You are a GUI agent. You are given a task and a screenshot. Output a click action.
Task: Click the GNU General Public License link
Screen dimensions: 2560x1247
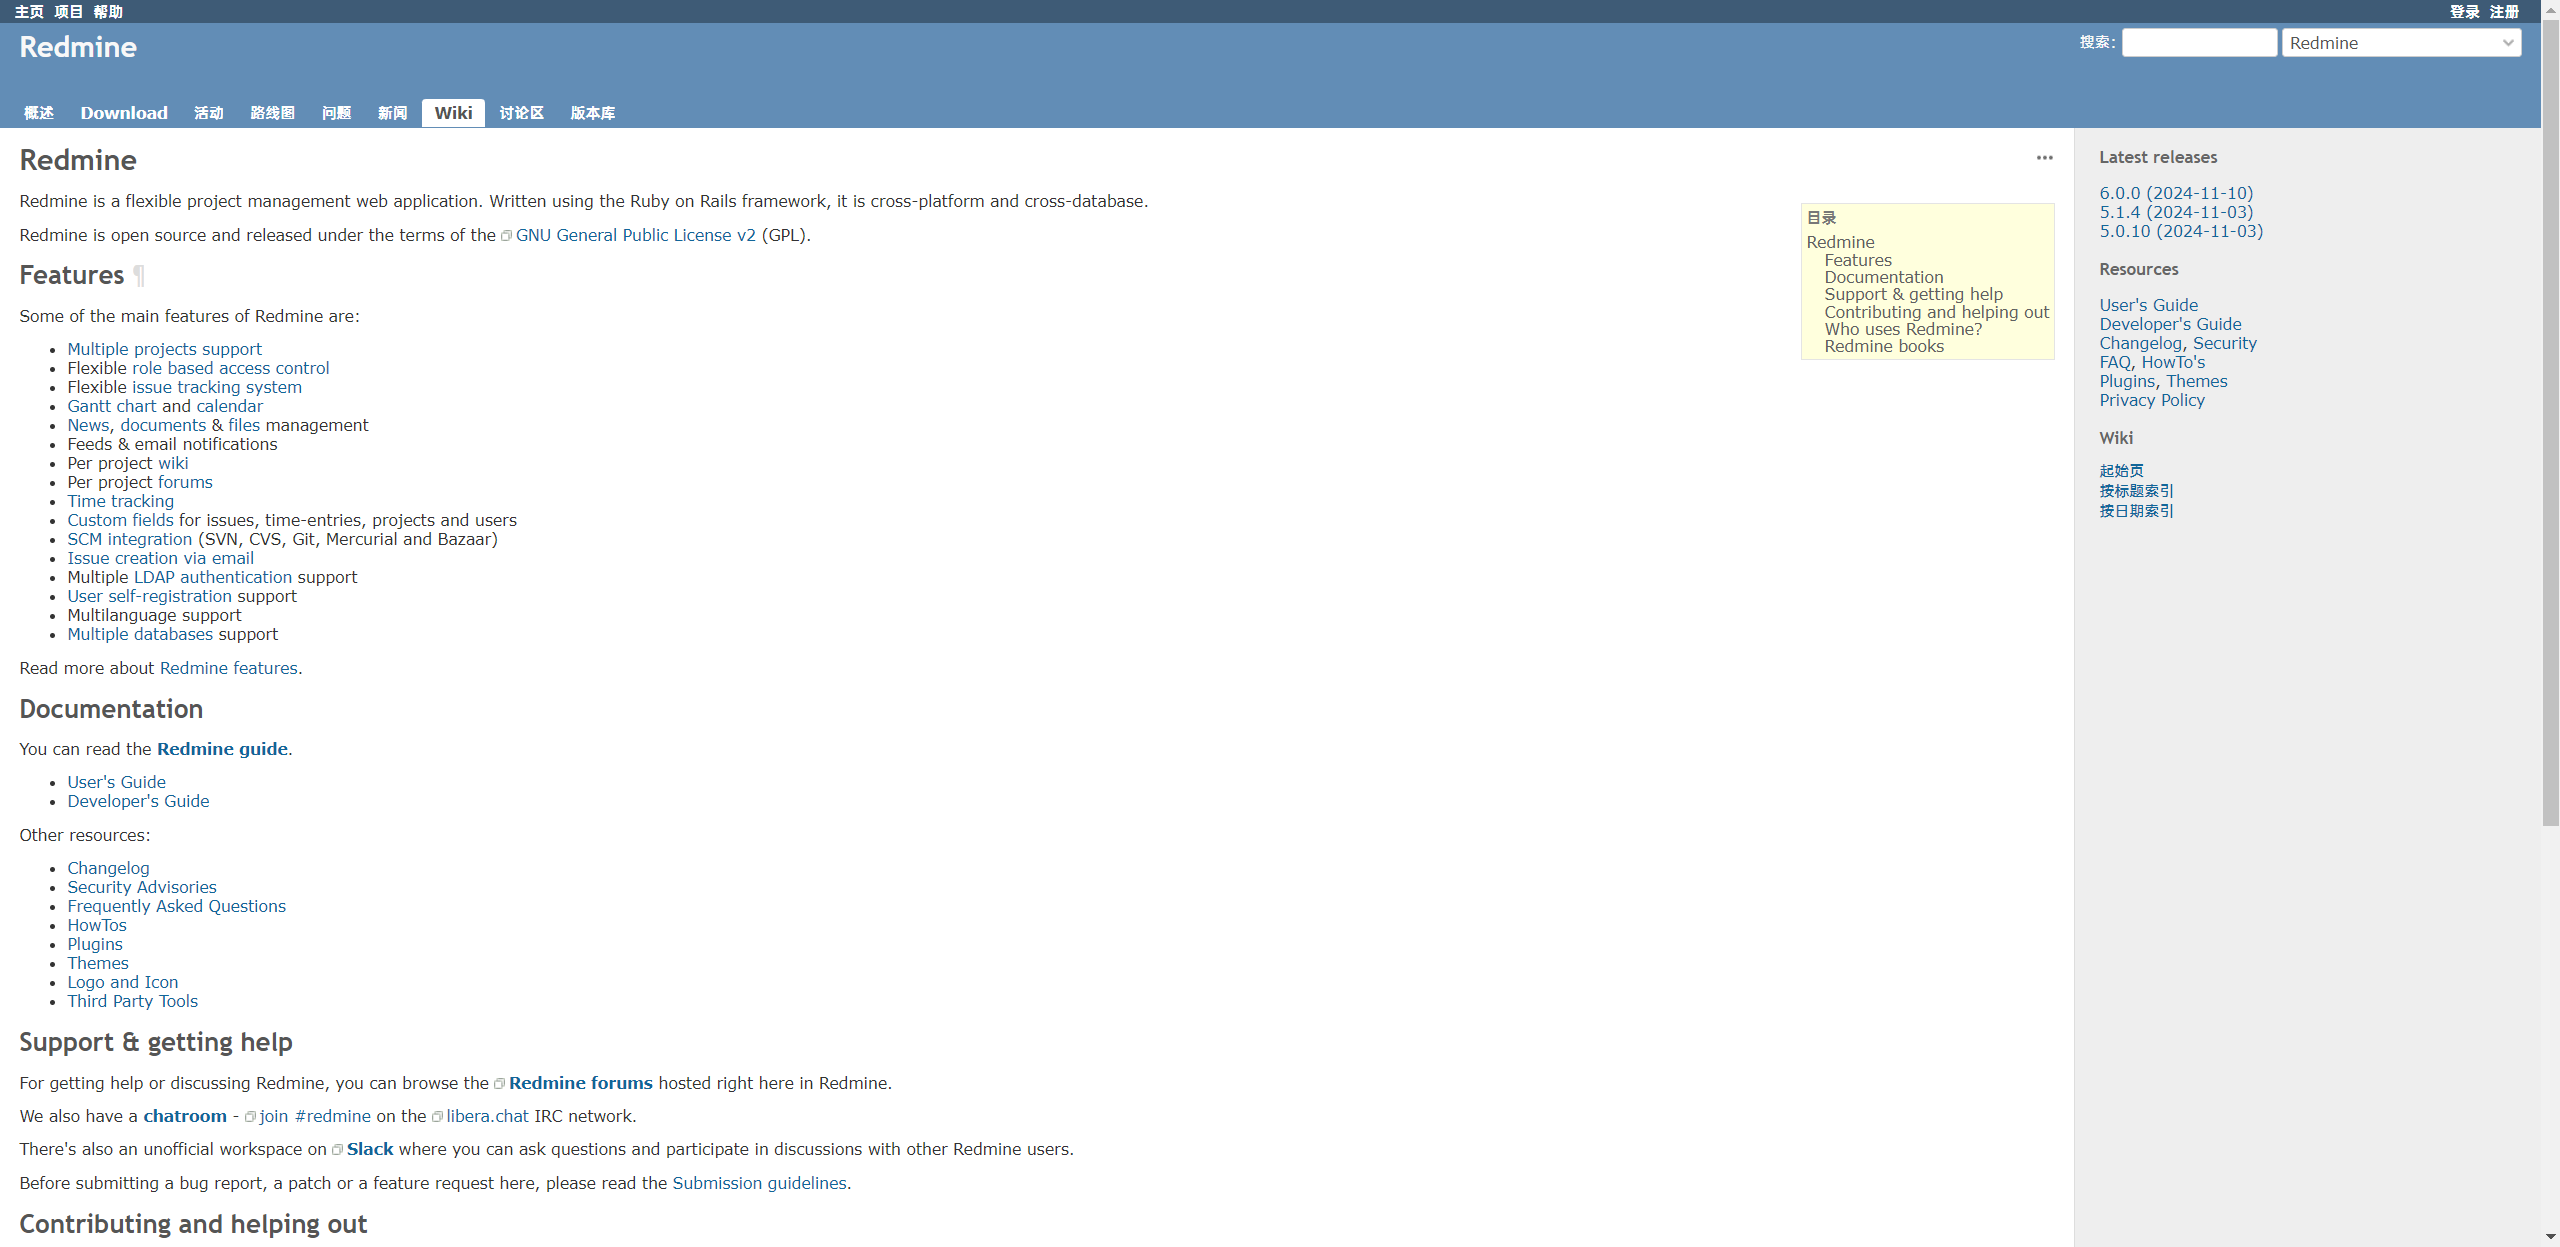click(637, 235)
